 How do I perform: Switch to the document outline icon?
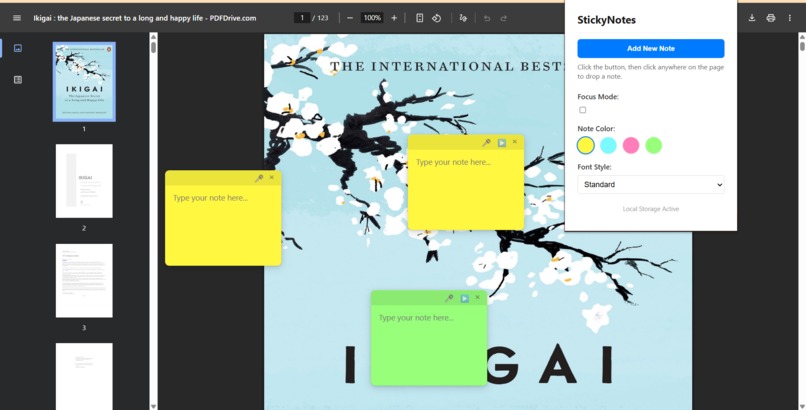(18, 80)
